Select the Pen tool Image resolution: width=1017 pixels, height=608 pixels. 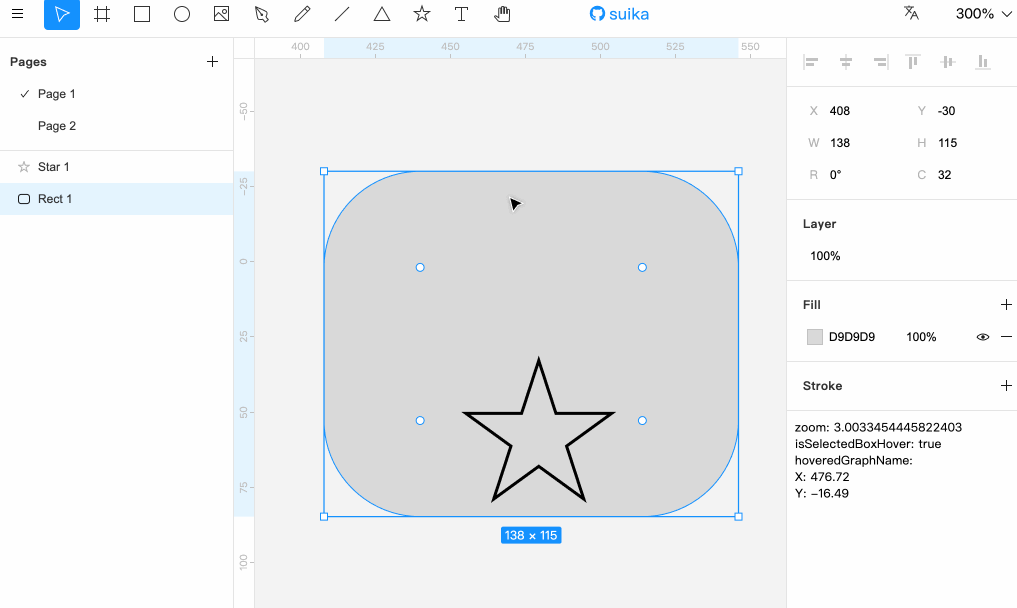262,14
